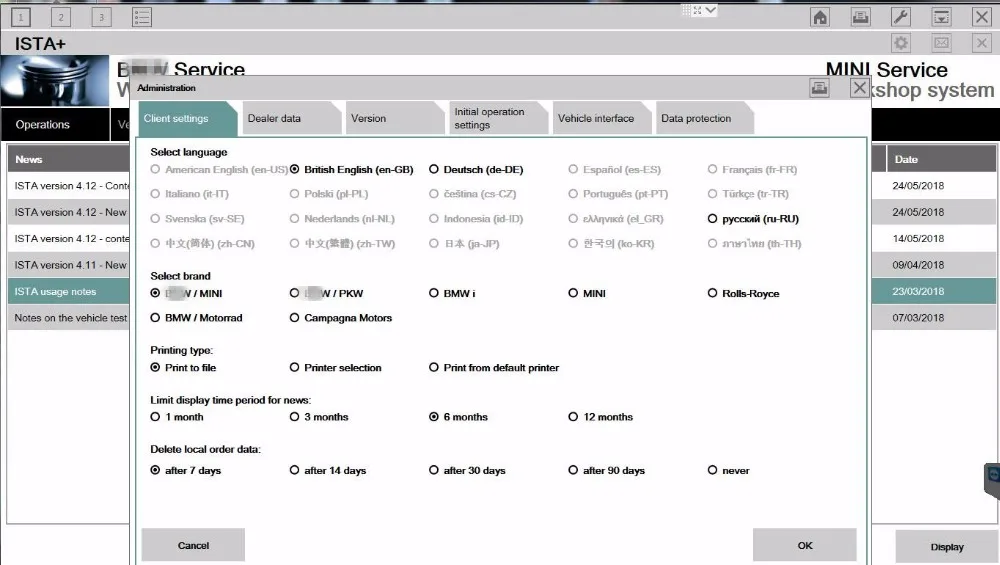
Task: Open the small dropdown chevron at top center
Action: (x=710, y=10)
